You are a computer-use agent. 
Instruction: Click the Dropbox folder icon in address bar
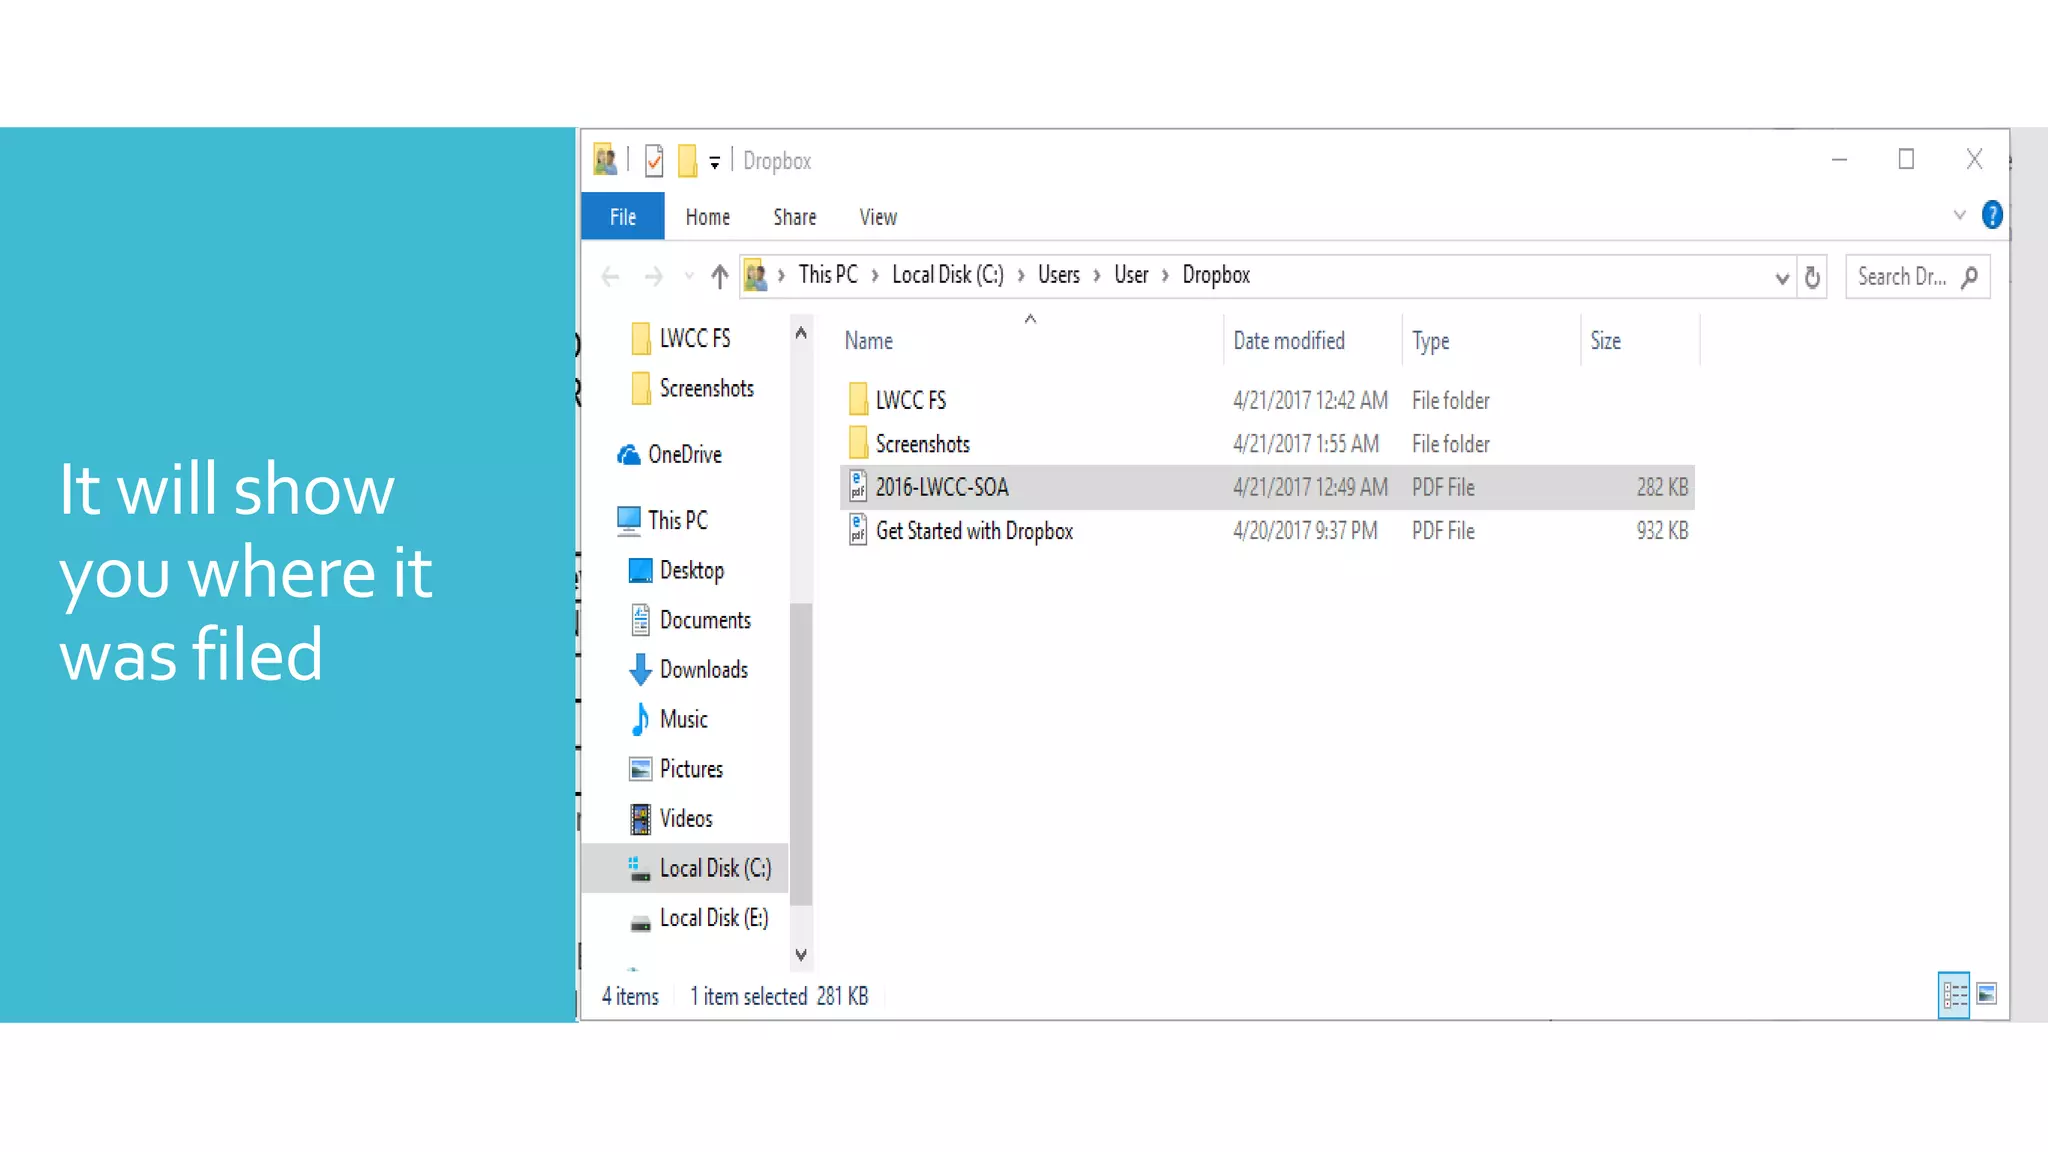coord(756,275)
